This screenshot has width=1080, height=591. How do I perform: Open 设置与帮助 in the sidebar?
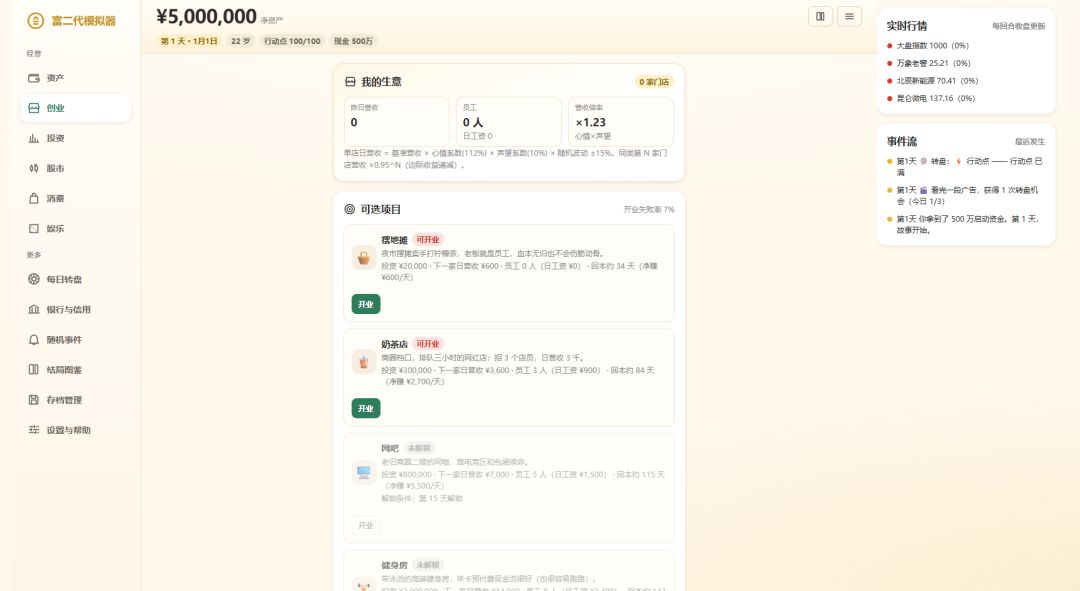pyautogui.click(x=76, y=430)
